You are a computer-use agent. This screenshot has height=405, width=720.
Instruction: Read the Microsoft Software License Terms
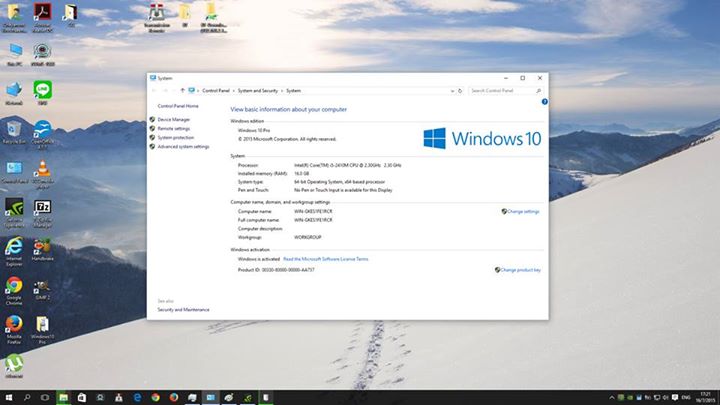(326, 259)
